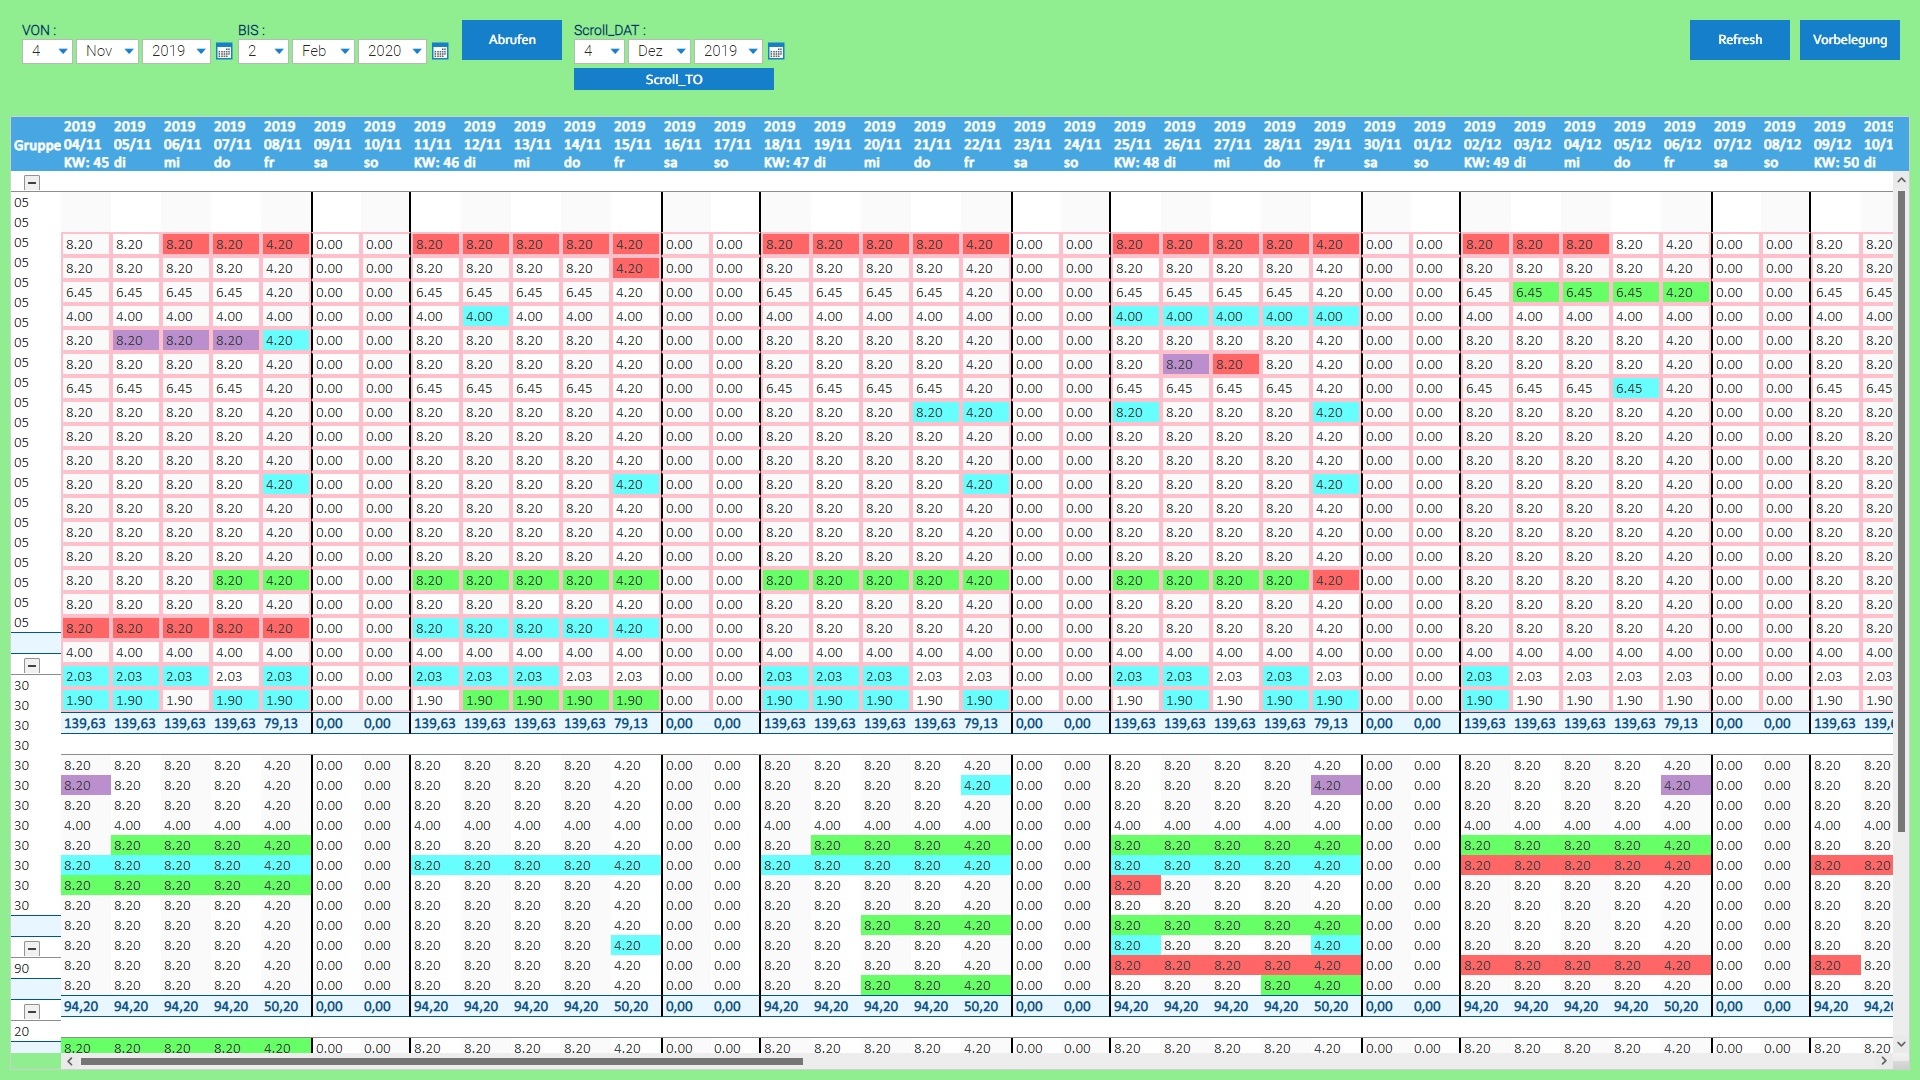Click the Vorbelegung button
Screen dimensions: 1920x1080
click(x=1849, y=40)
